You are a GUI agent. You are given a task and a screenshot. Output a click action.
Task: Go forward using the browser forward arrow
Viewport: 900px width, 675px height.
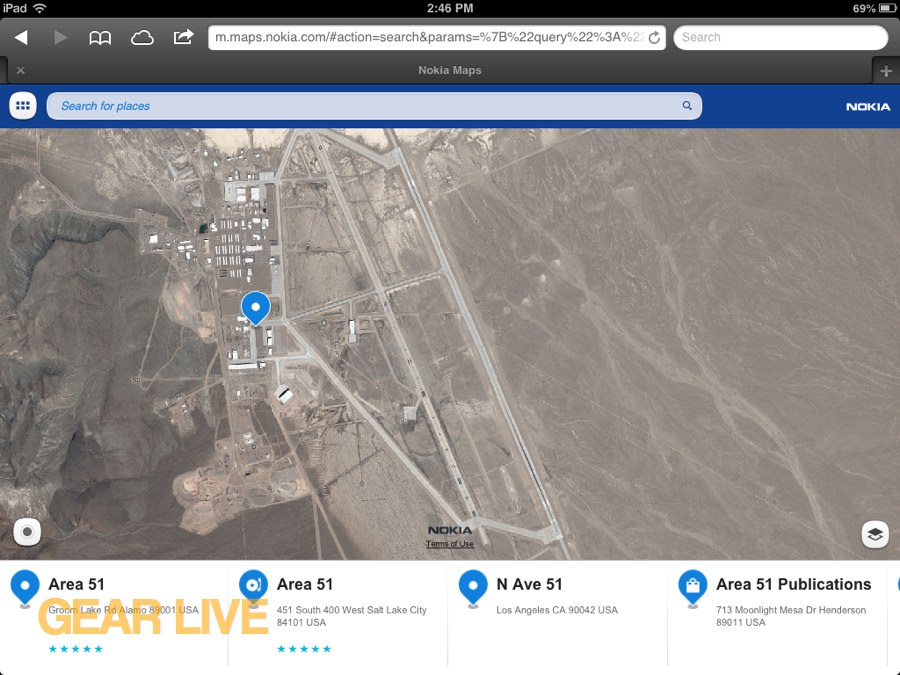(x=60, y=37)
